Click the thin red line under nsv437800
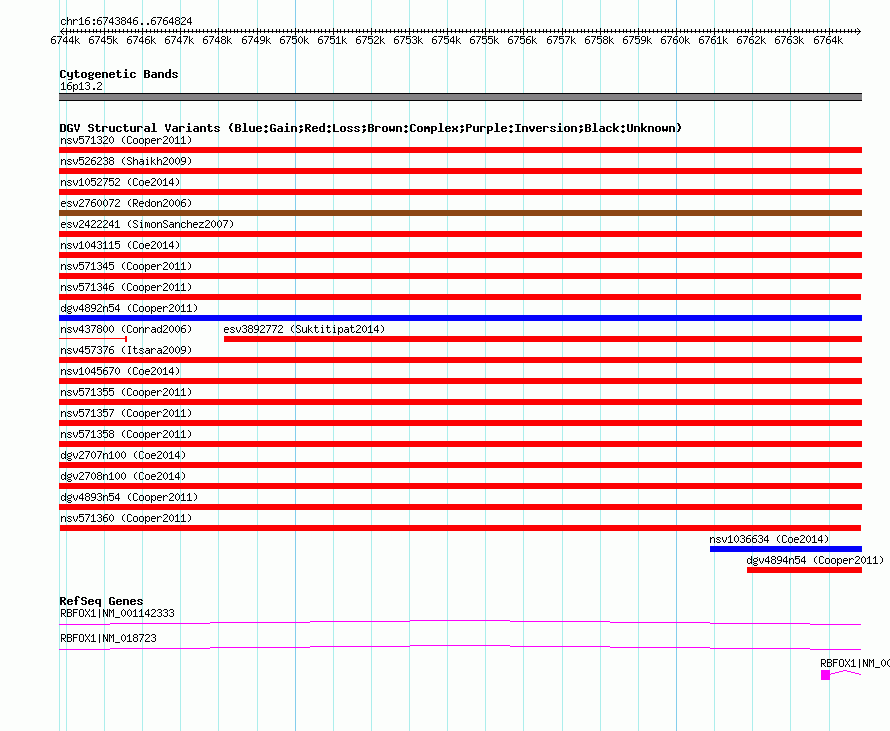This screenshot has width=890, height=731. point(93,339)
